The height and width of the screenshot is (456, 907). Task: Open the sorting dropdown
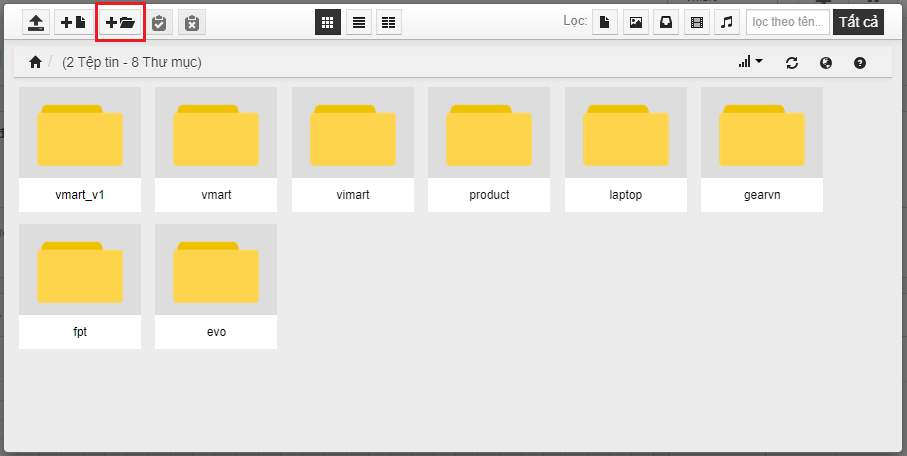pyautogui.click(x=751, y=62)
